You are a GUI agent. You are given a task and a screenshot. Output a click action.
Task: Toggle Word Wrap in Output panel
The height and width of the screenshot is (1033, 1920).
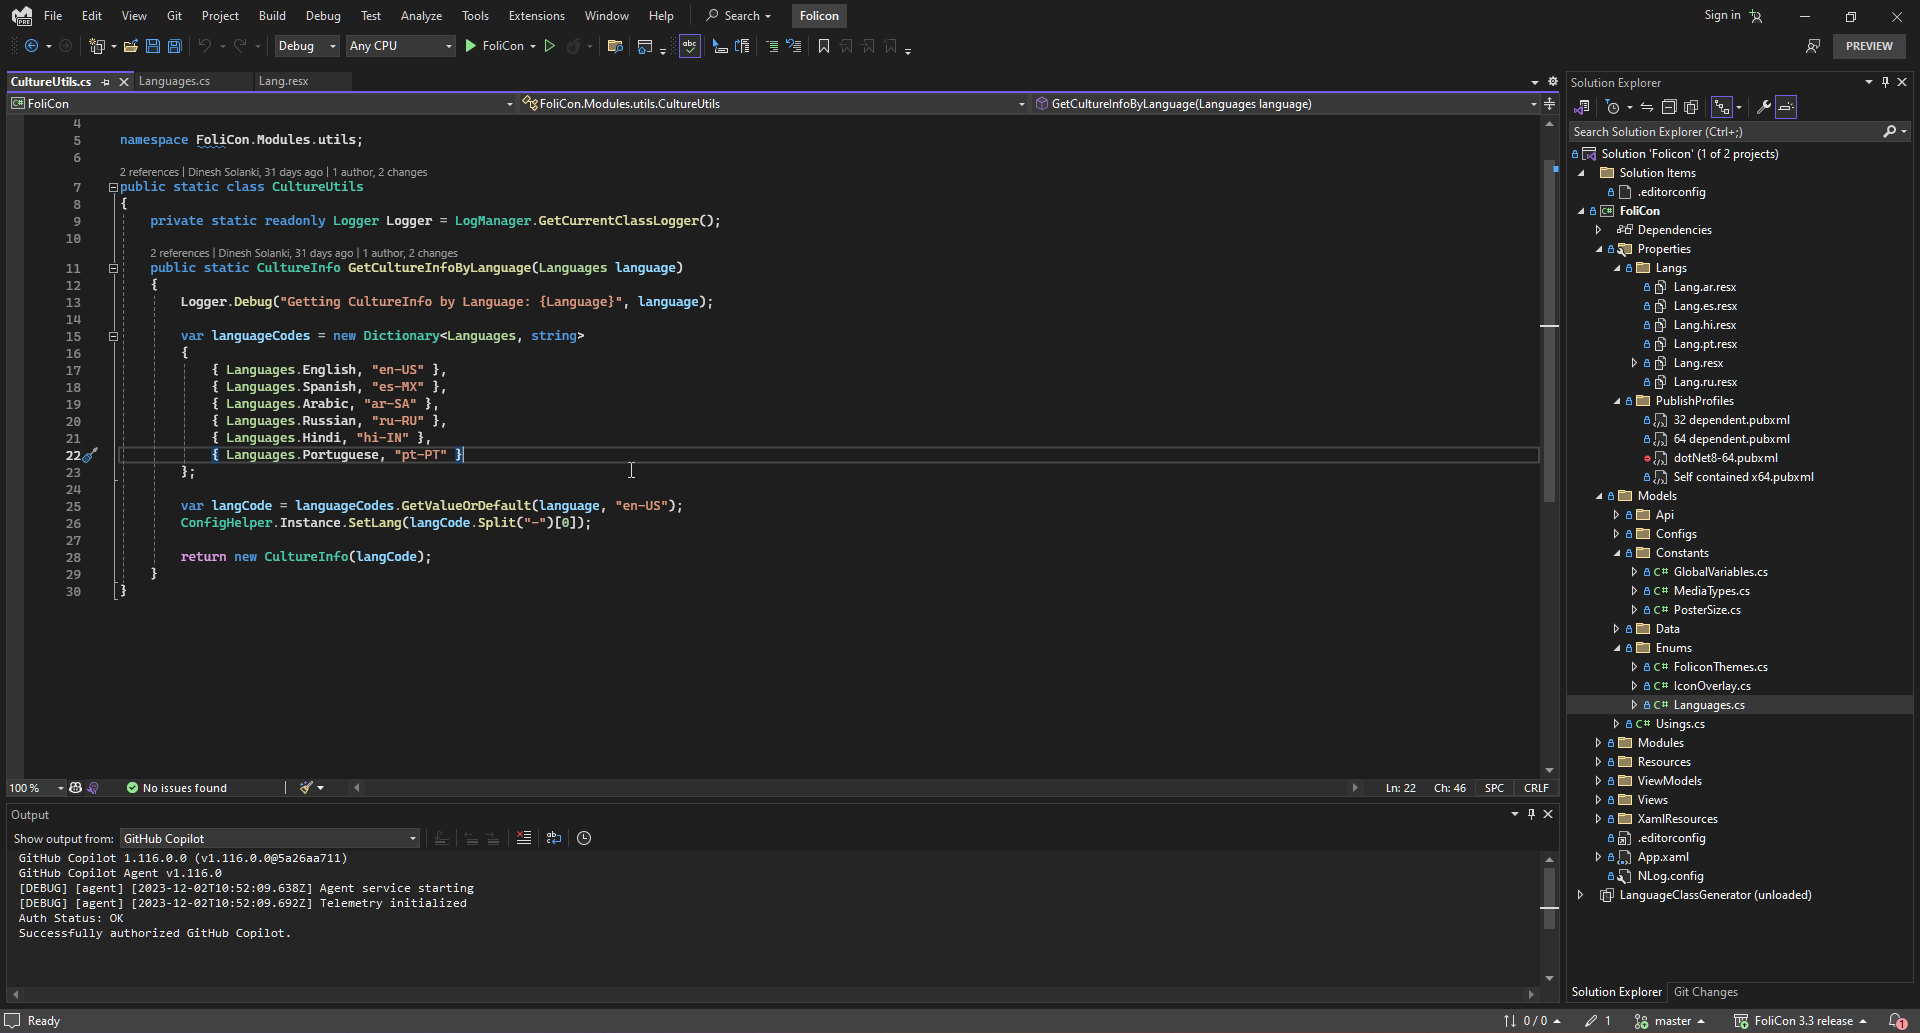(x=554, y=838)
